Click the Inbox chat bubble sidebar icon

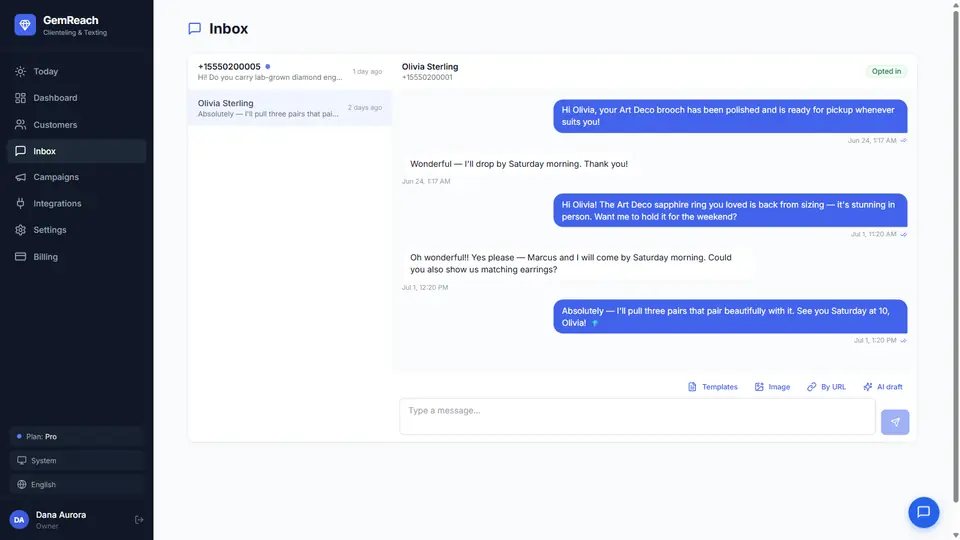(x=20, y=151)
